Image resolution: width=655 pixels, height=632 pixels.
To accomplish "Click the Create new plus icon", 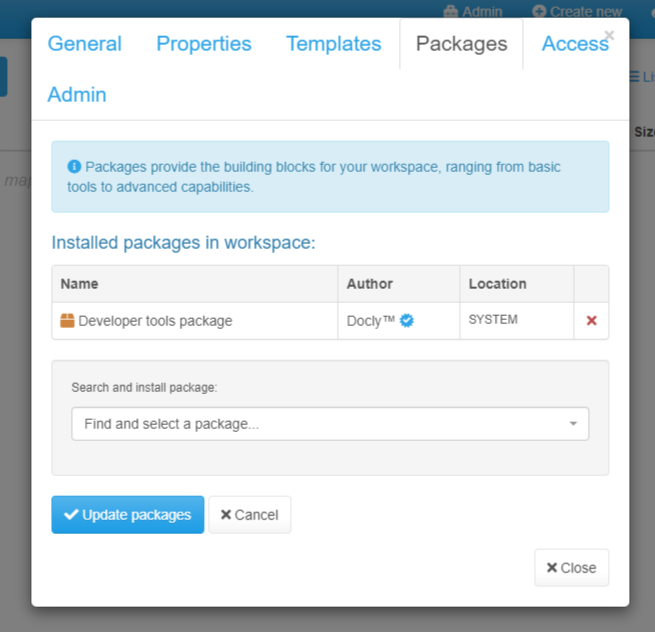I will coord(540,11).
